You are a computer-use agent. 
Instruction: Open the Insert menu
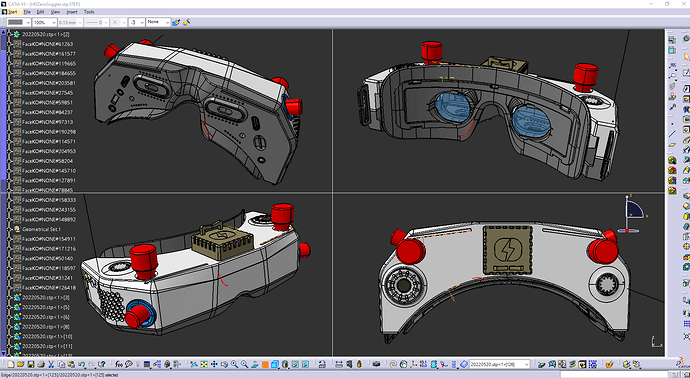coord(72,12)
